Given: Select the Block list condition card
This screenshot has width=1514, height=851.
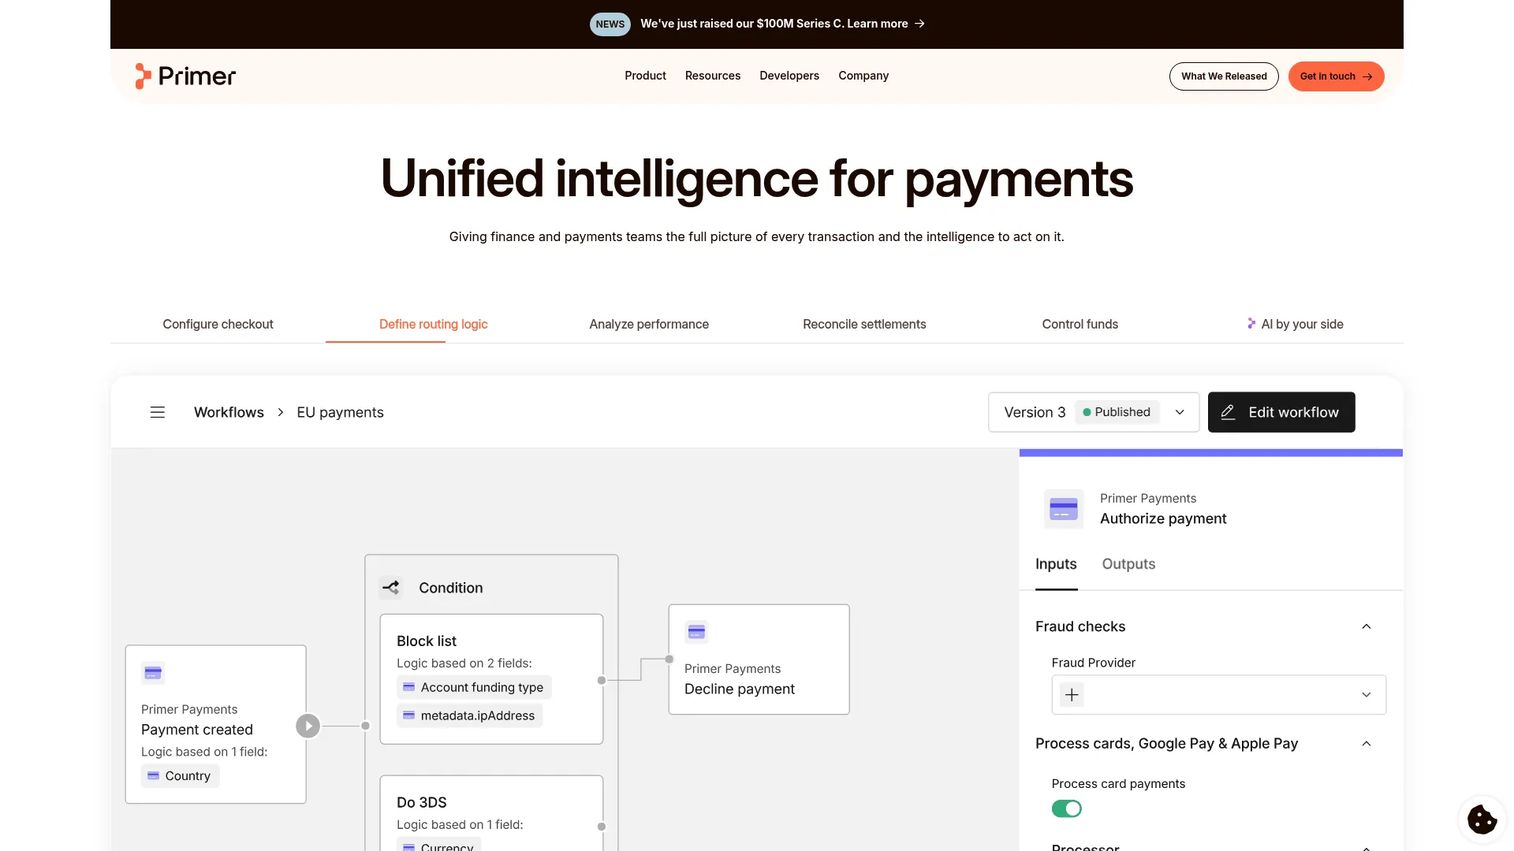Looking at the screenshot, I should [x=491, y=679].
